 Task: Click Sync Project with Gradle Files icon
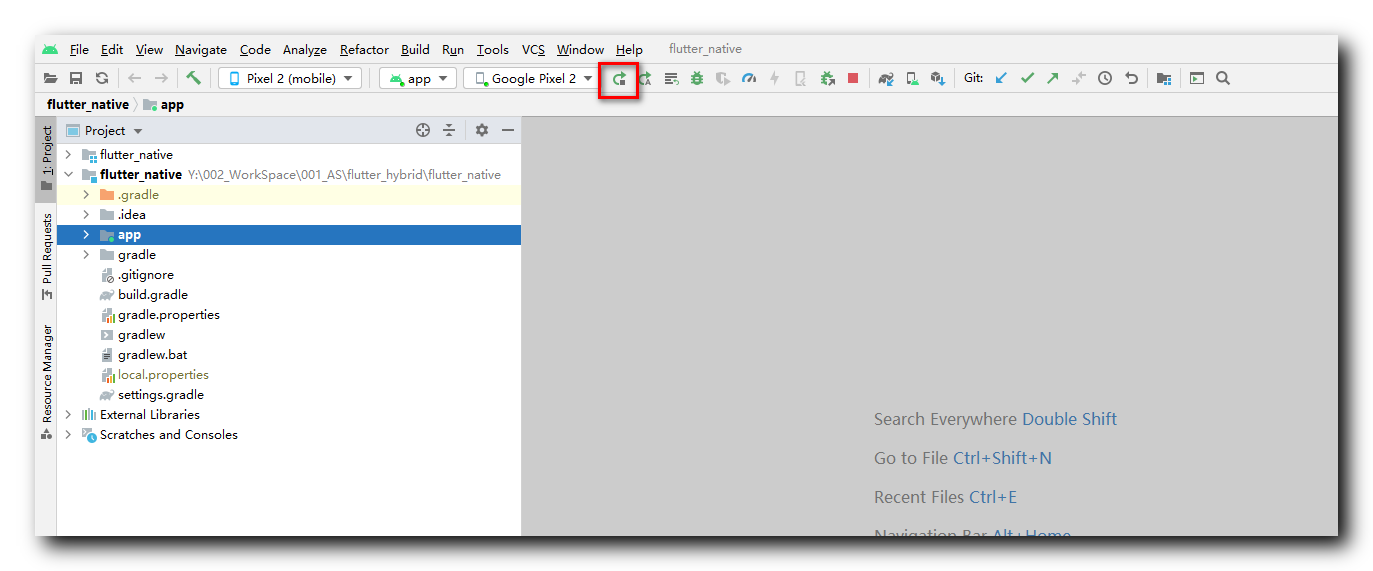point(886,78)
